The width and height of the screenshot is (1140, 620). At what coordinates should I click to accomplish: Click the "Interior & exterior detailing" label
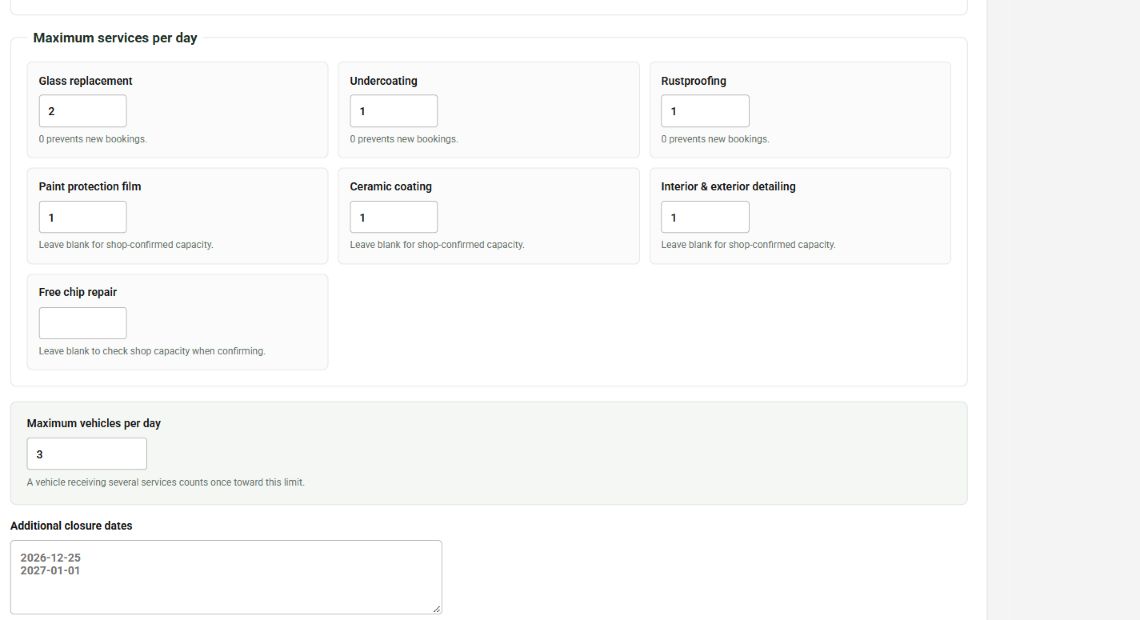[728, 186]
